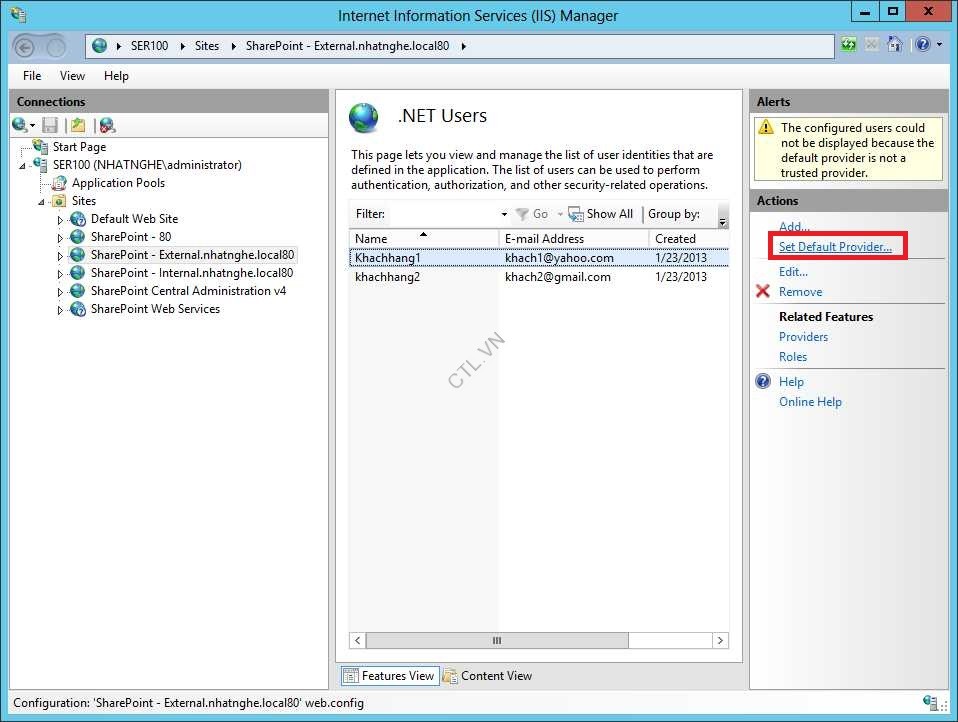The height and width of the screenshot is (722, 958).
Task: Open the File menu
Action: click(32, 76)
